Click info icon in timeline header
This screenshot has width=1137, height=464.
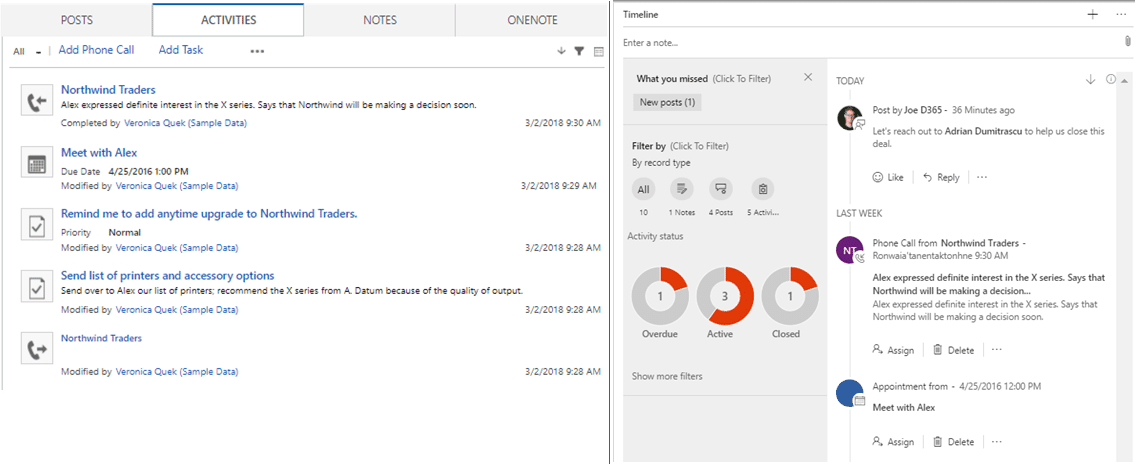1111,80
